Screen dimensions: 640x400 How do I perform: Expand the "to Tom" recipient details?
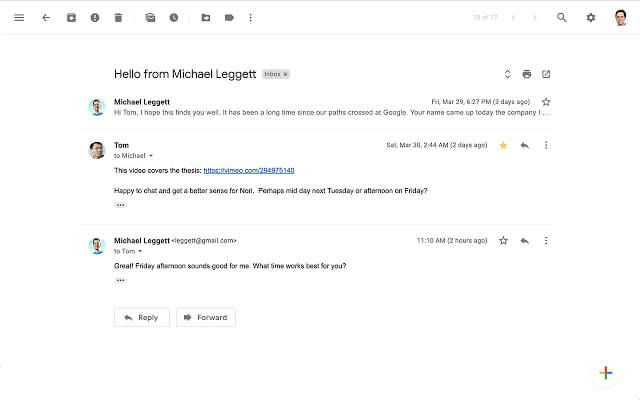pyautogui.click(x=140, y=251)
